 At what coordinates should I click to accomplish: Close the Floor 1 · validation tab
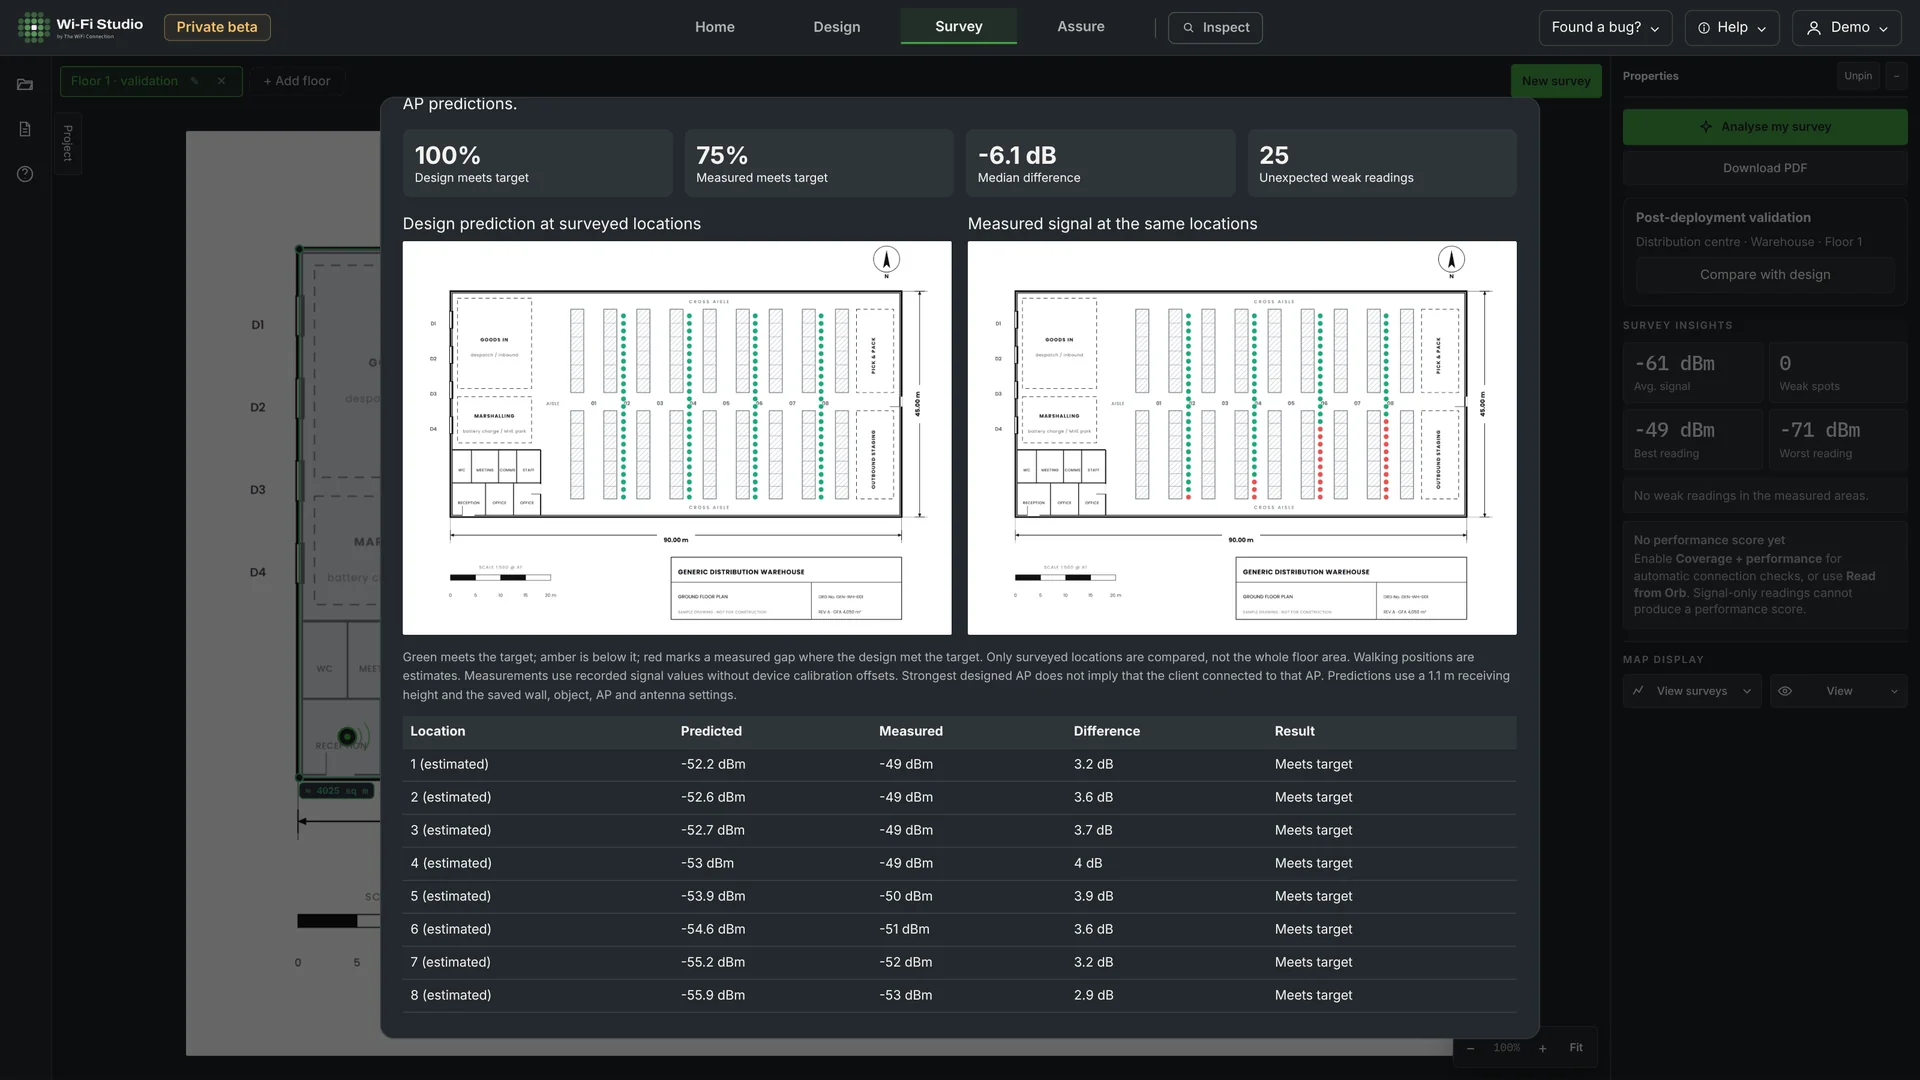point(221,81)
